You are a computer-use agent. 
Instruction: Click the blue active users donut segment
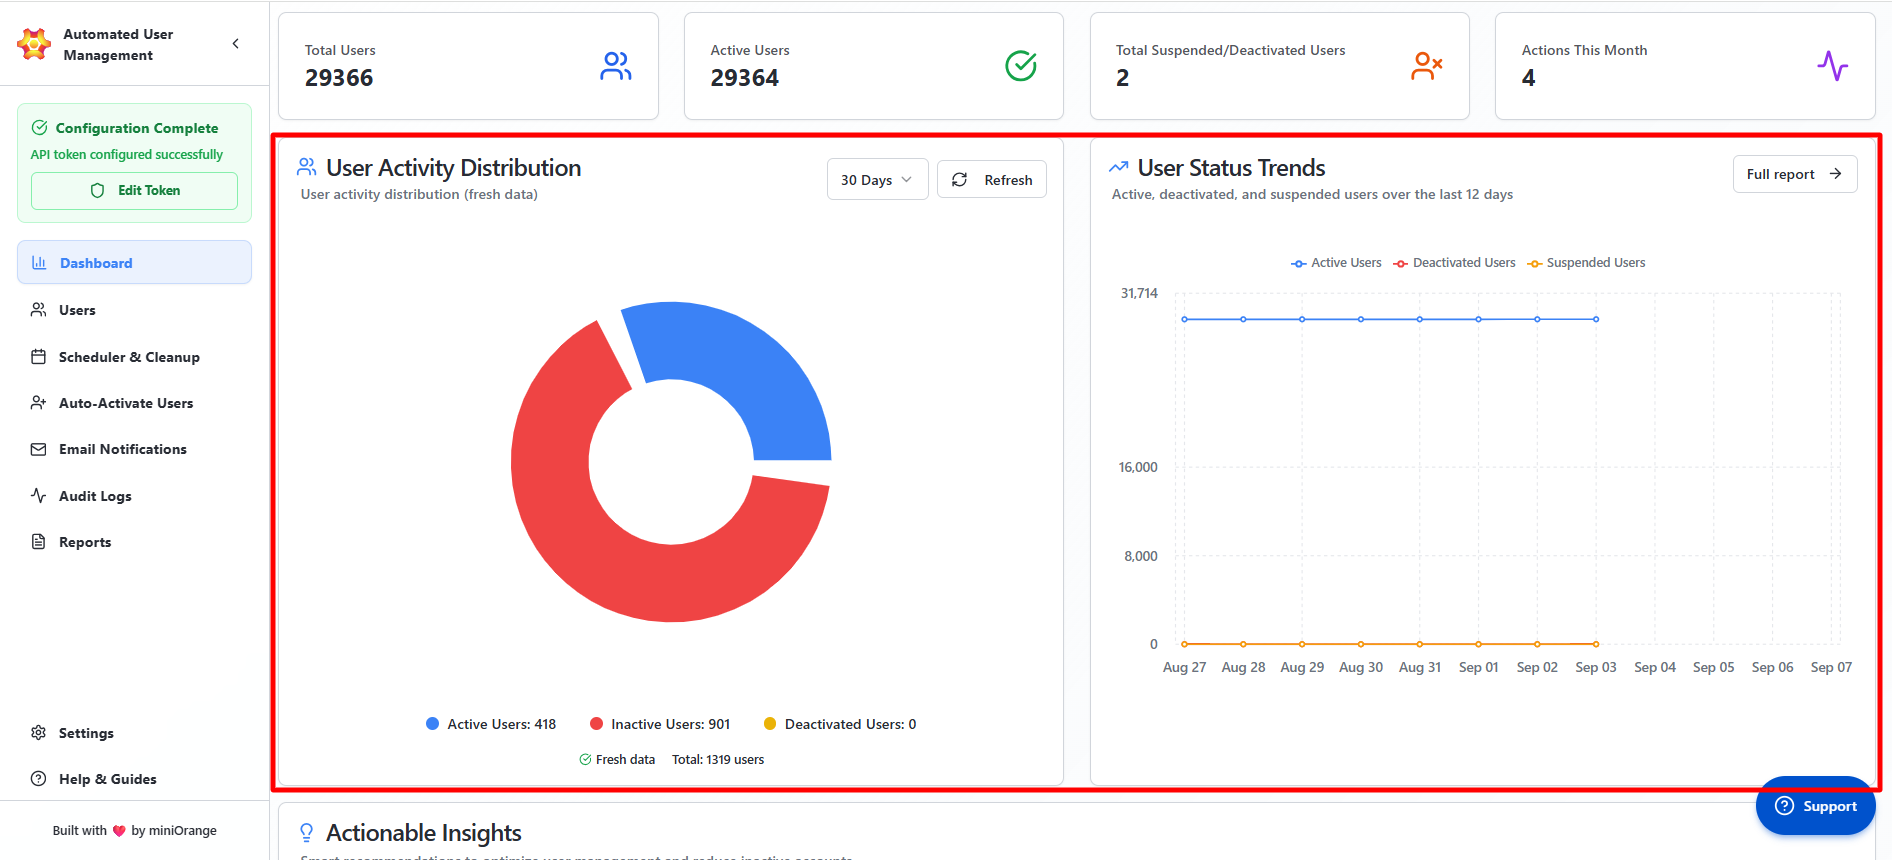[750, 365]
